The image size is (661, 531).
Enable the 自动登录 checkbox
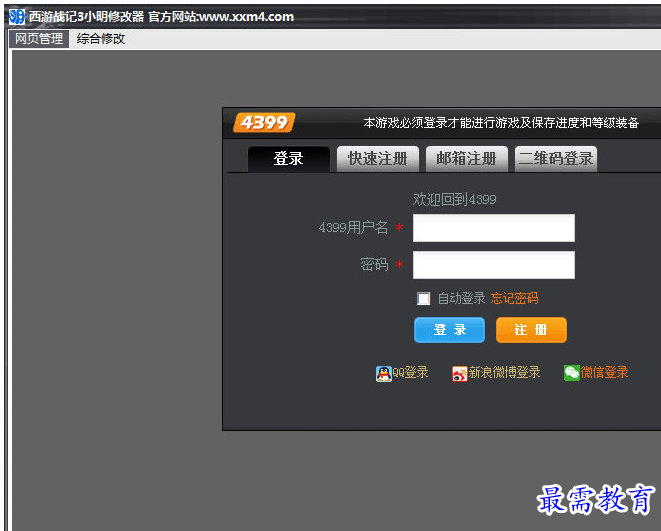423,298
